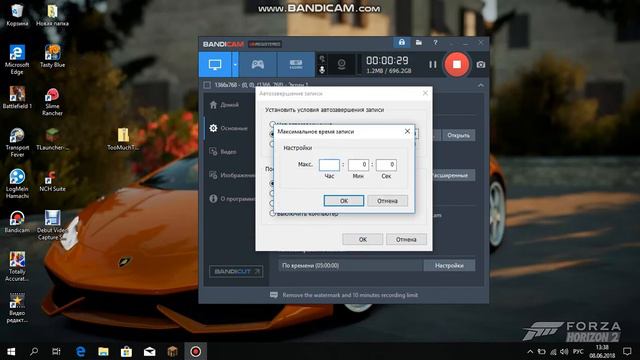Select the NCH Suite desktop shortcut
Viewport: 640px width, 360px height.
point(52,181)
